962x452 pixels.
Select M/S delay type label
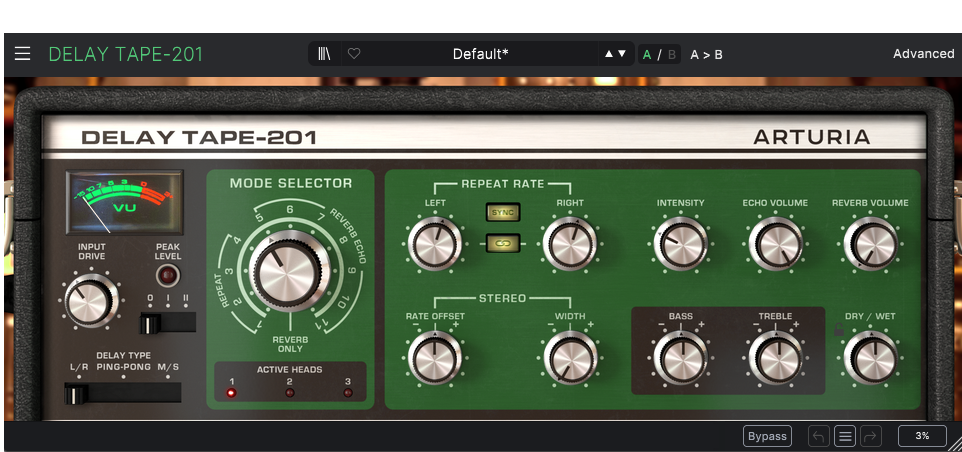coord(168,367)
